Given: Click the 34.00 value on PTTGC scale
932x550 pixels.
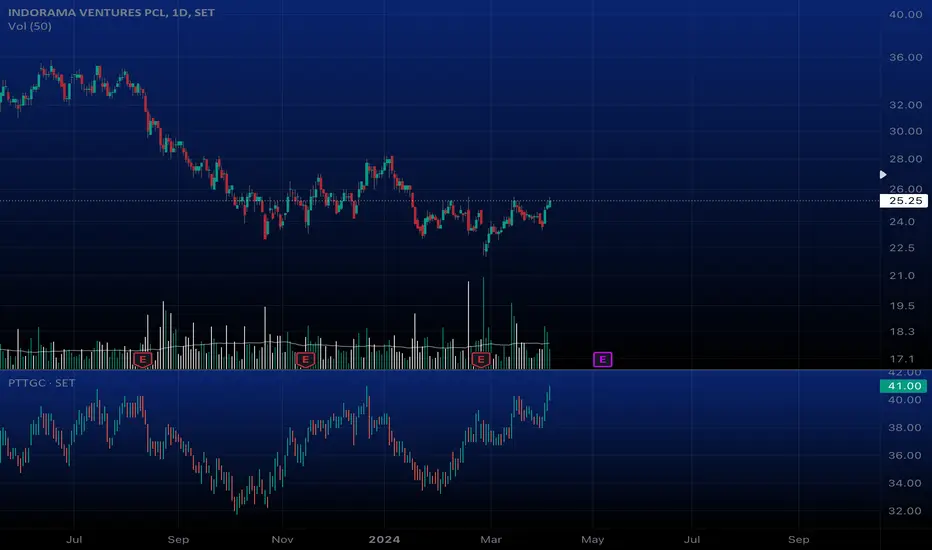Looking at the screenshot, I should coord(905,483).
